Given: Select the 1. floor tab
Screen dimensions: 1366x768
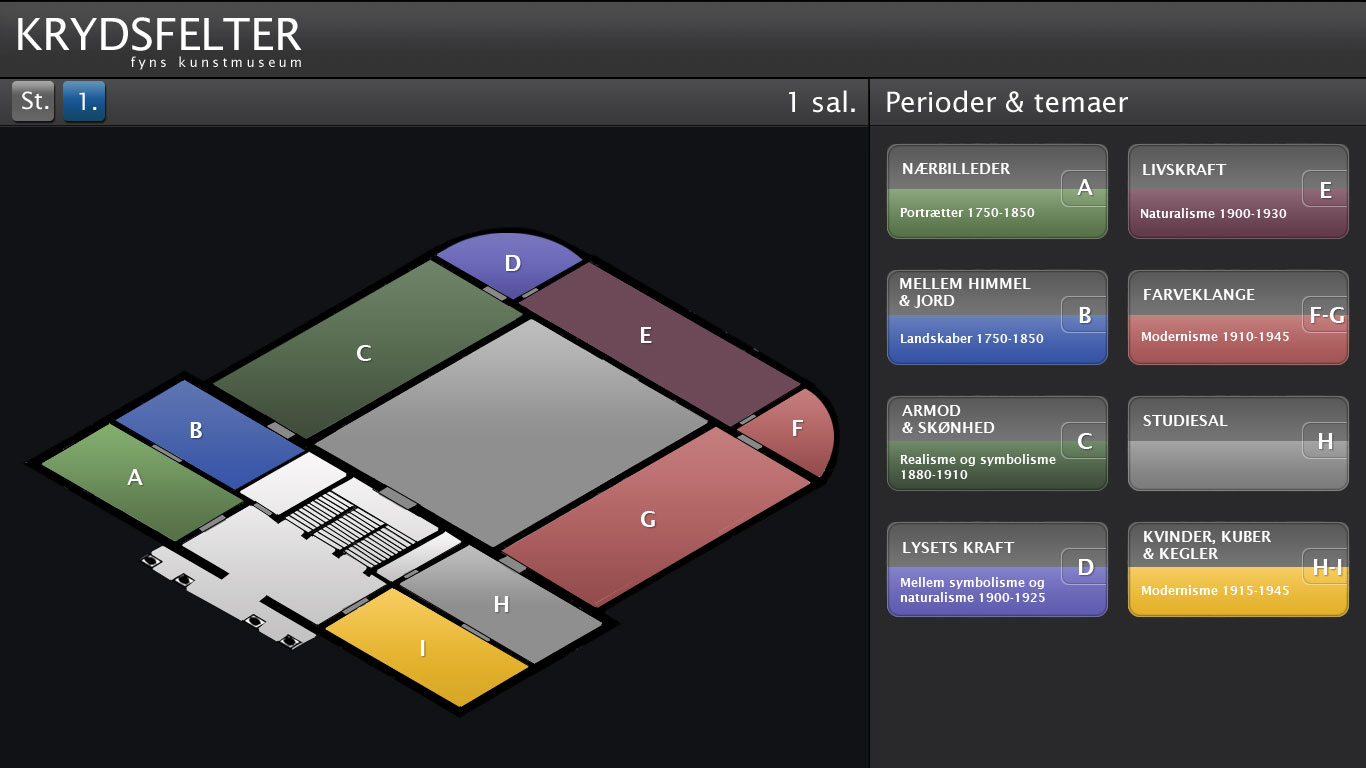Looking at the screenshot, I should (x=84, y=102).
